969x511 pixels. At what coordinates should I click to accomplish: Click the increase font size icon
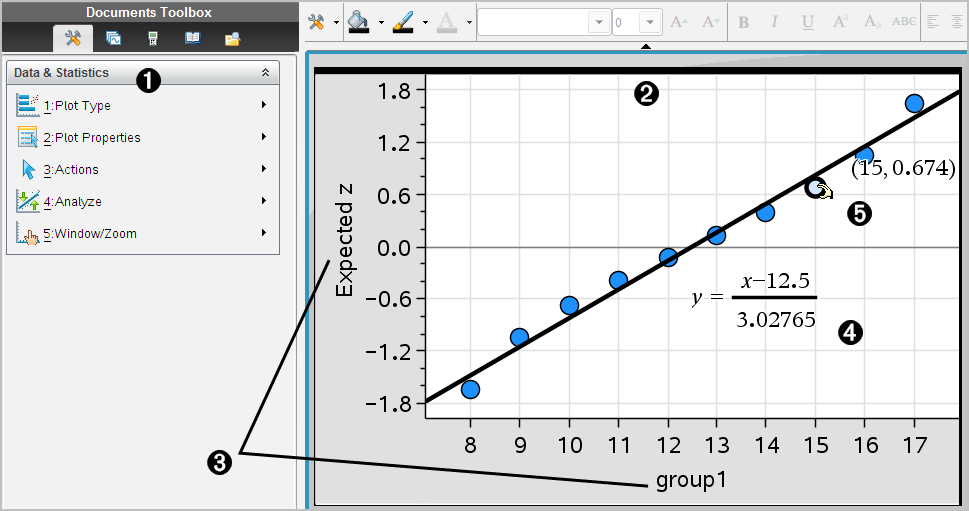coord(679,22)
